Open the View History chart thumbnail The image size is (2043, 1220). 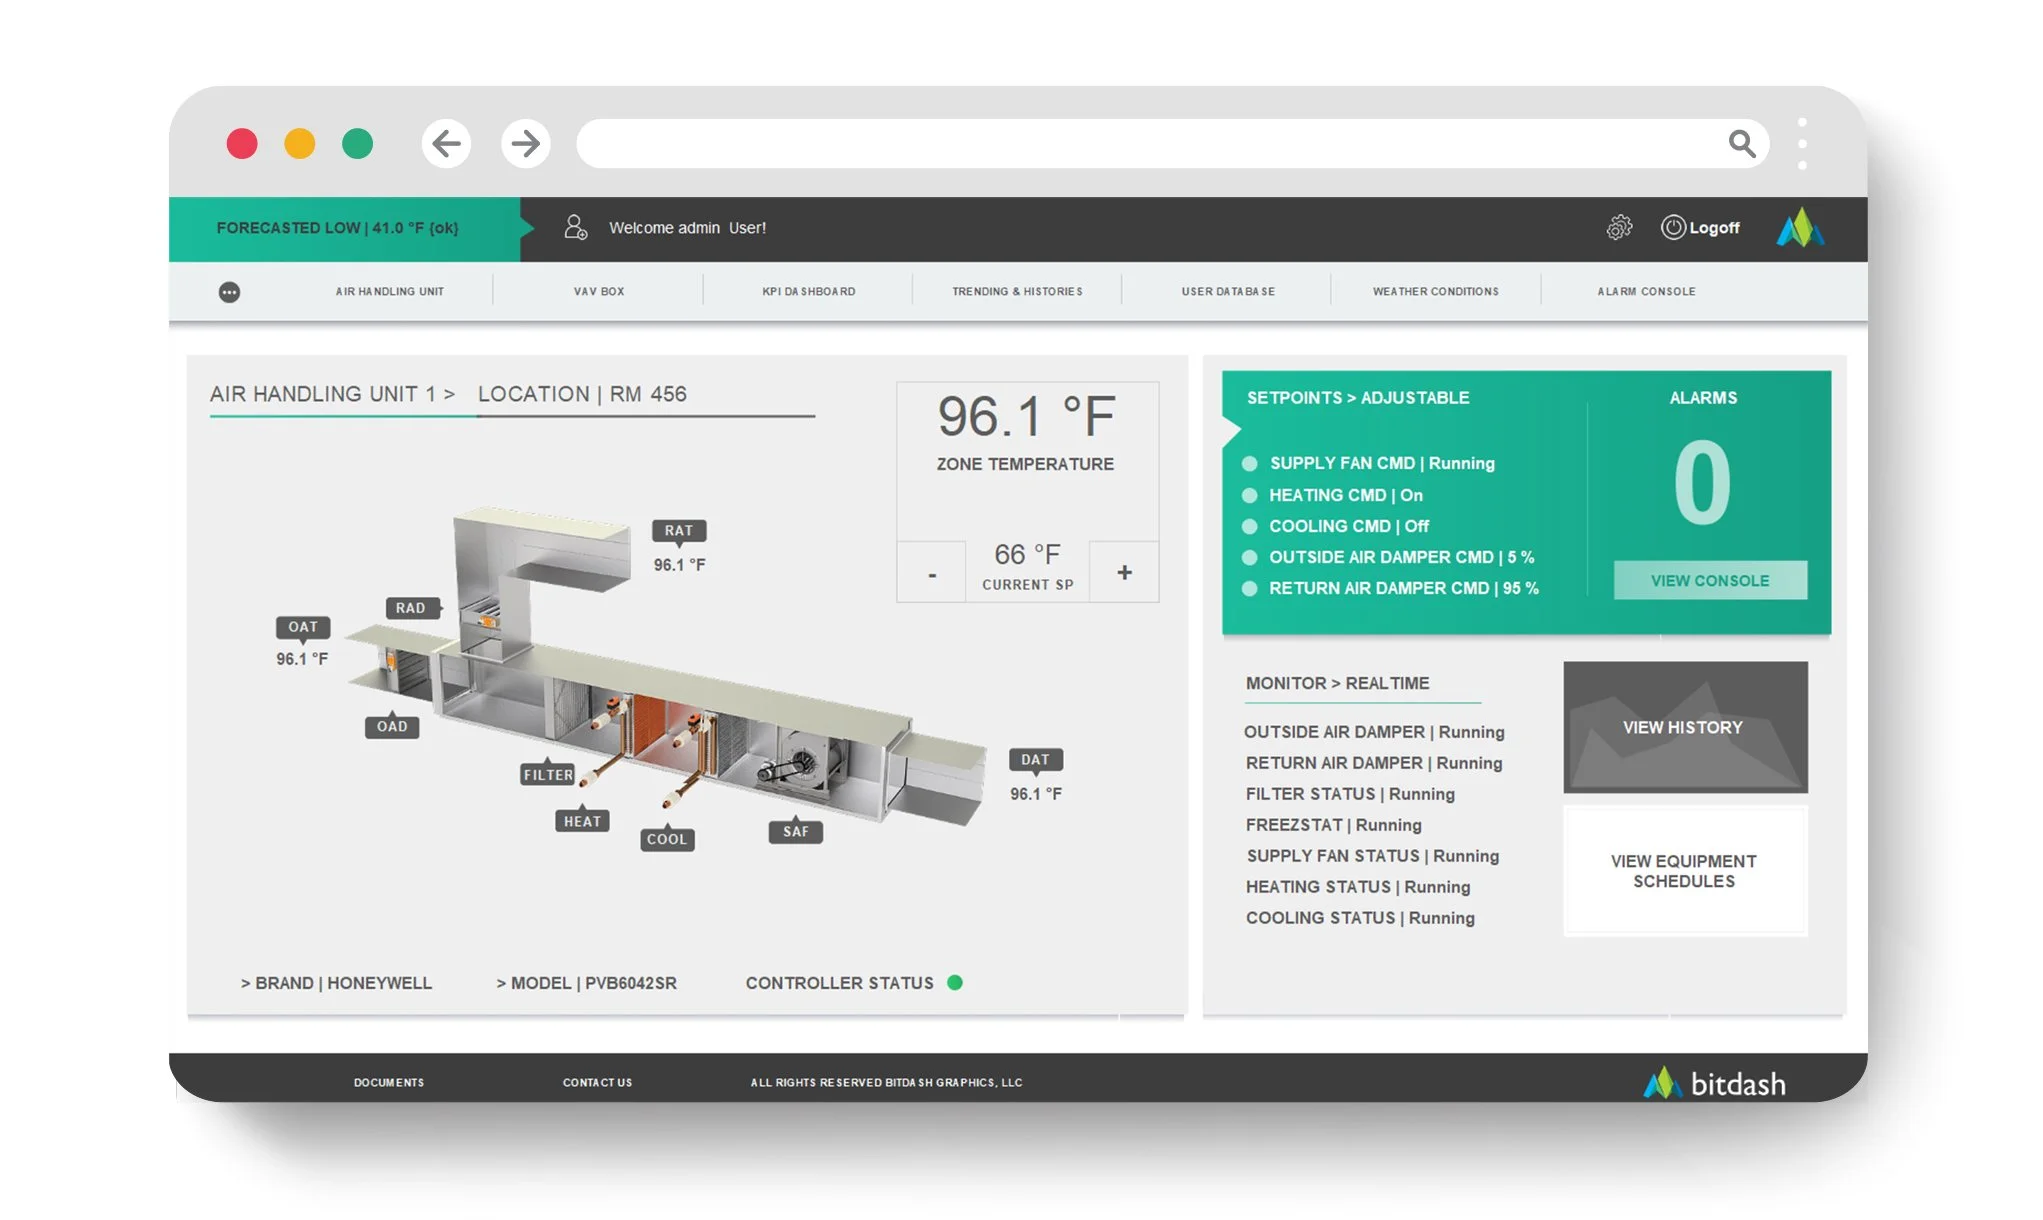tap(1684, 728)
